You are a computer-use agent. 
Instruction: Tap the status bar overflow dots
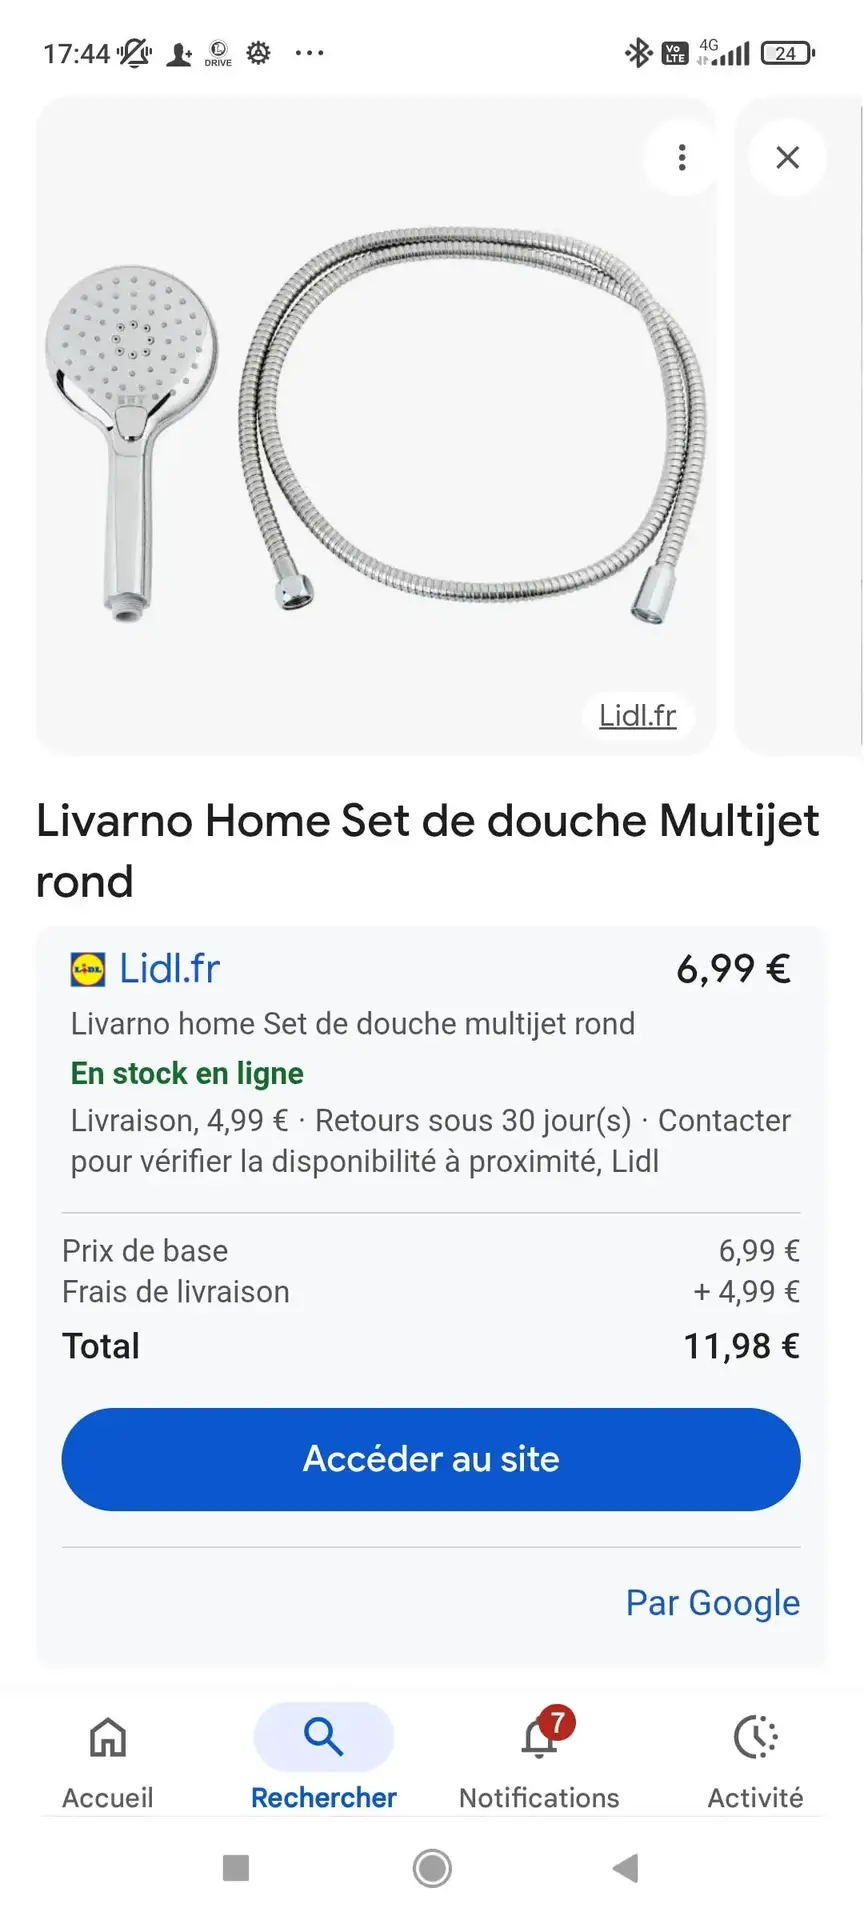click(309, 53)
